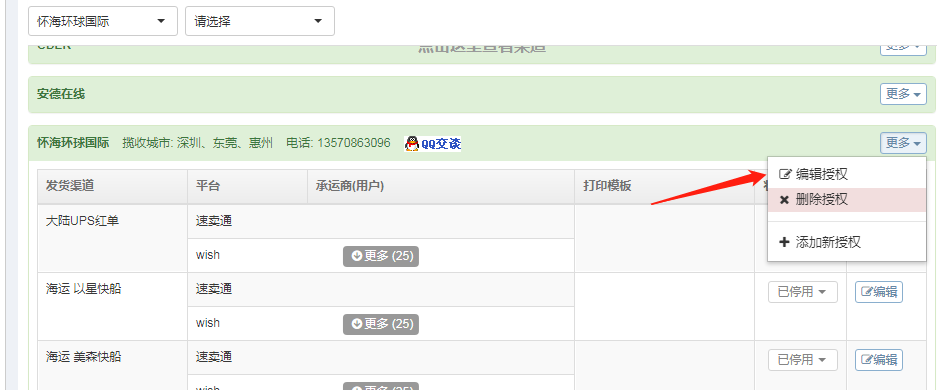Select the 海运 以星快船 channel cell
This screenshot has height=390, width=937.
[x=112, y=306]
